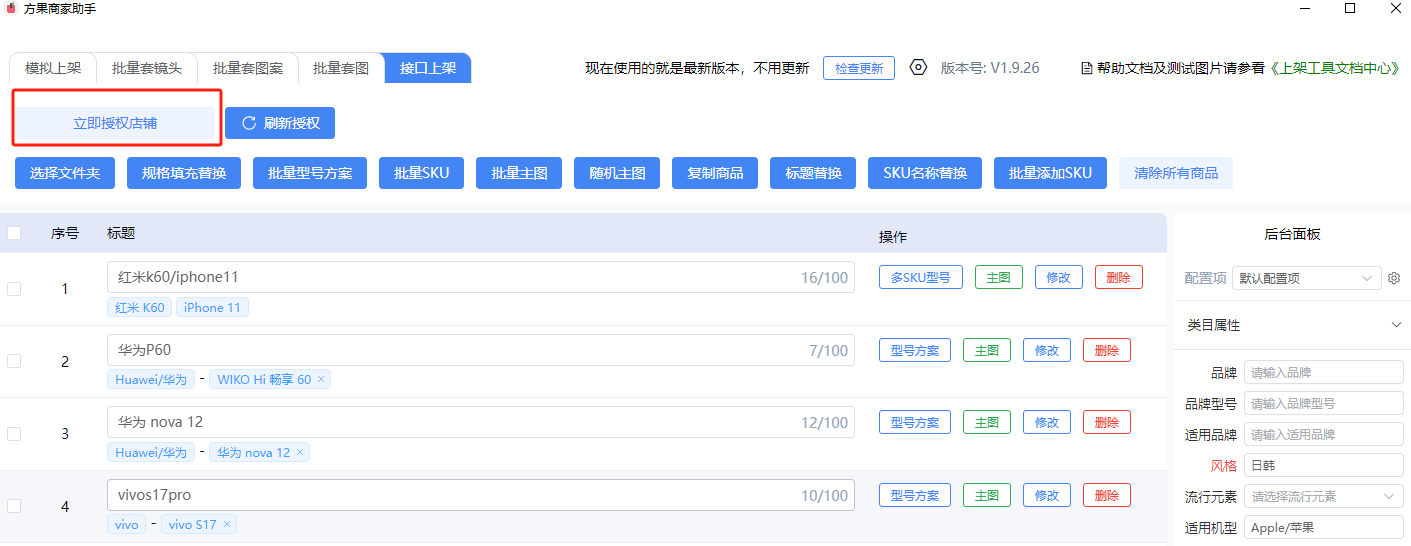Click the 检查更新 button

859,68
